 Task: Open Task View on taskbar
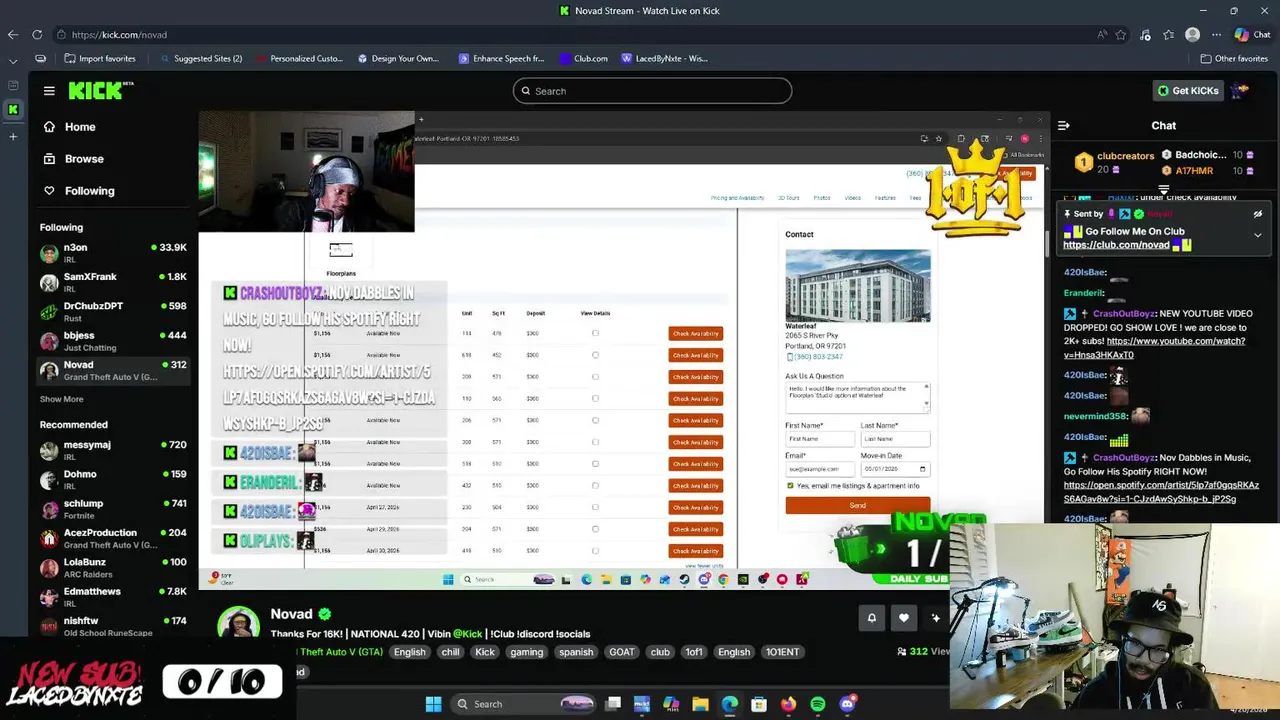(x=613, y=704)
